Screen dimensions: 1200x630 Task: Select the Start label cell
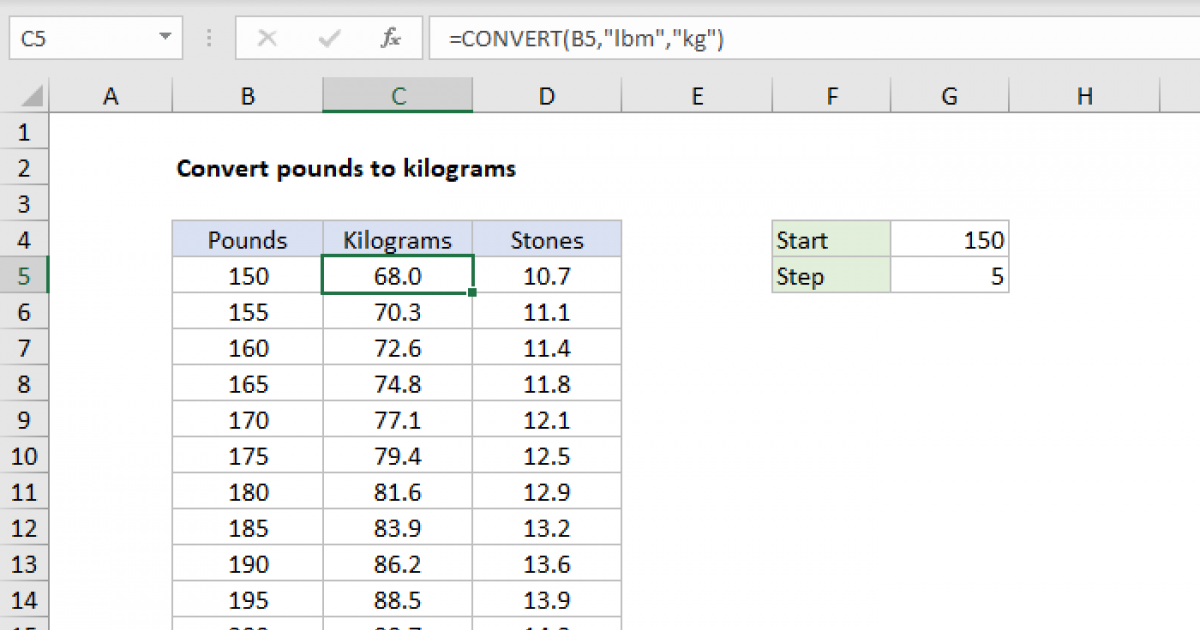pos(831,239)
